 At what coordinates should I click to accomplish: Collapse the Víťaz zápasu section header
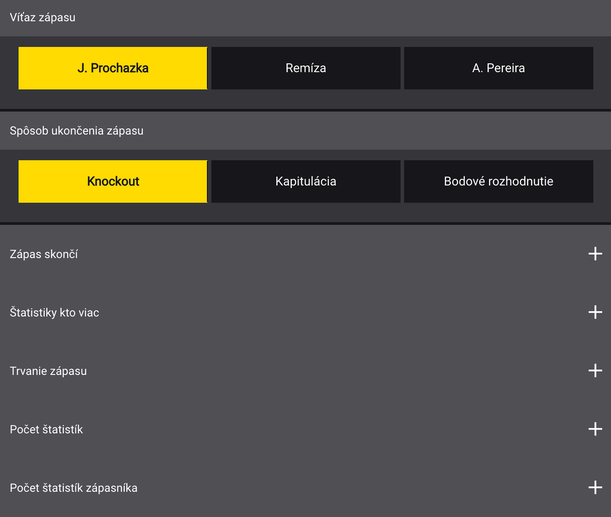tap(306, 18)
